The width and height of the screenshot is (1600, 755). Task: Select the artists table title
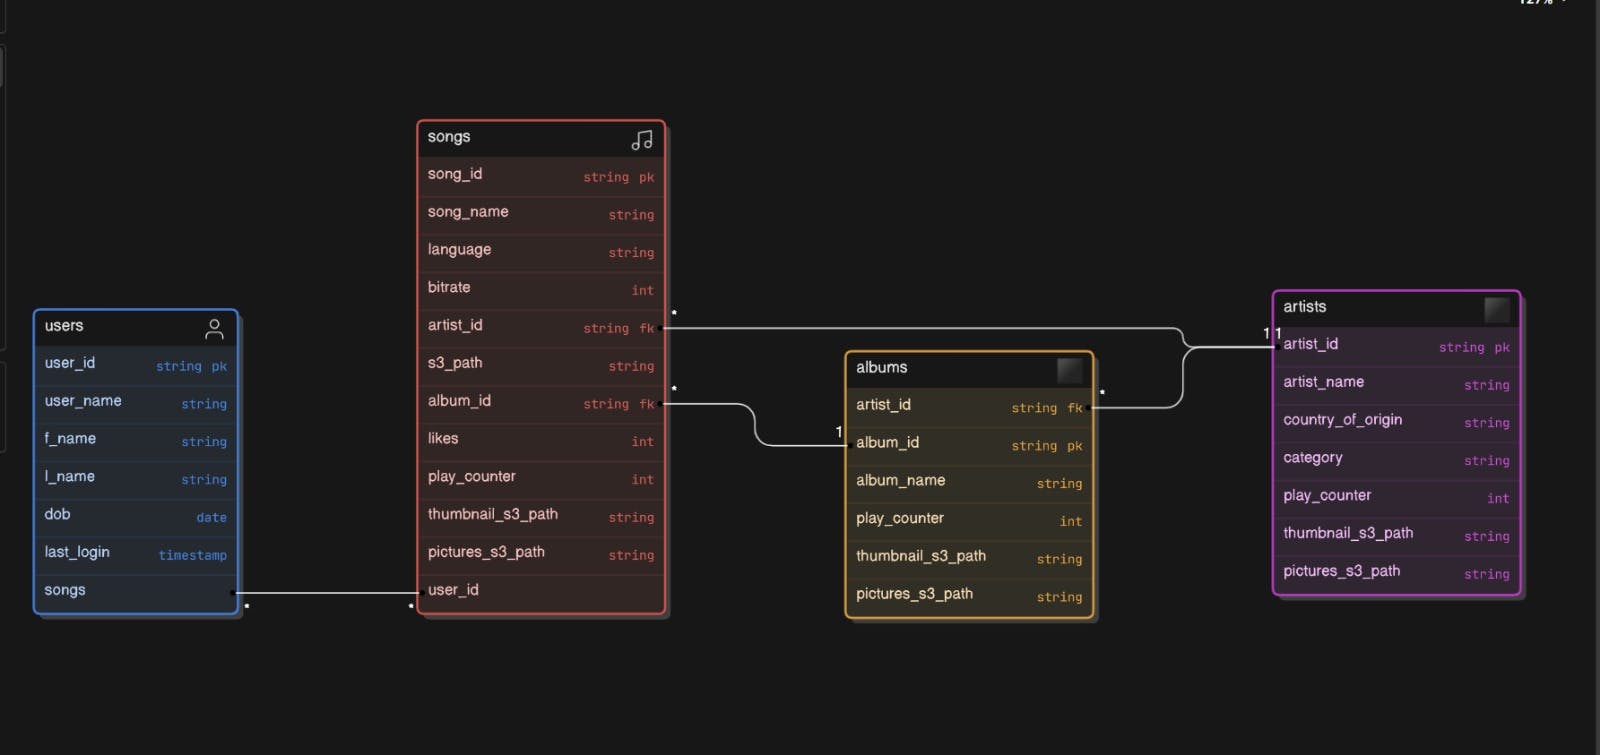(1305, 307)
